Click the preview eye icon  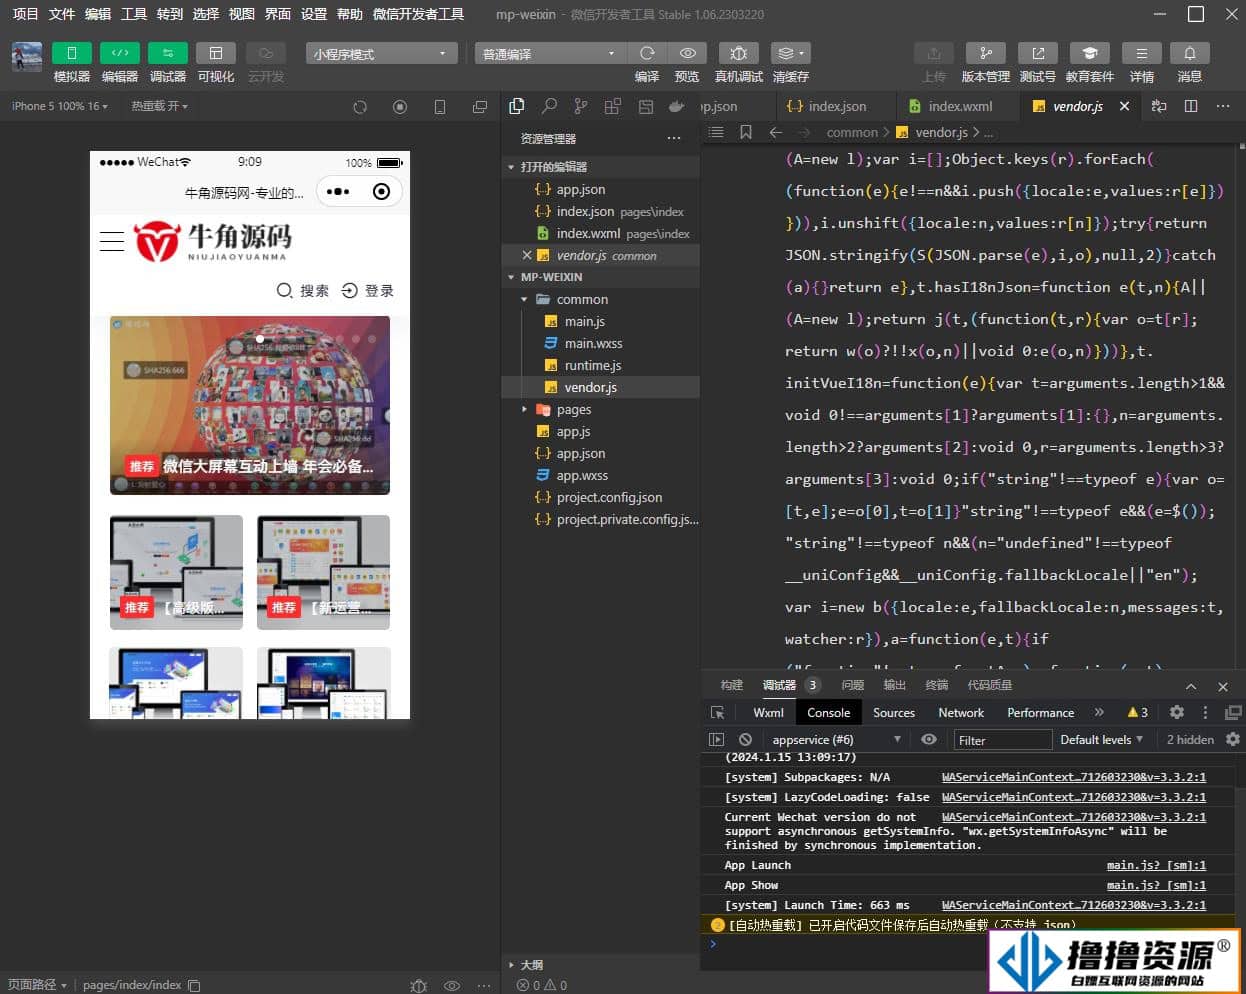click(687, 53)
